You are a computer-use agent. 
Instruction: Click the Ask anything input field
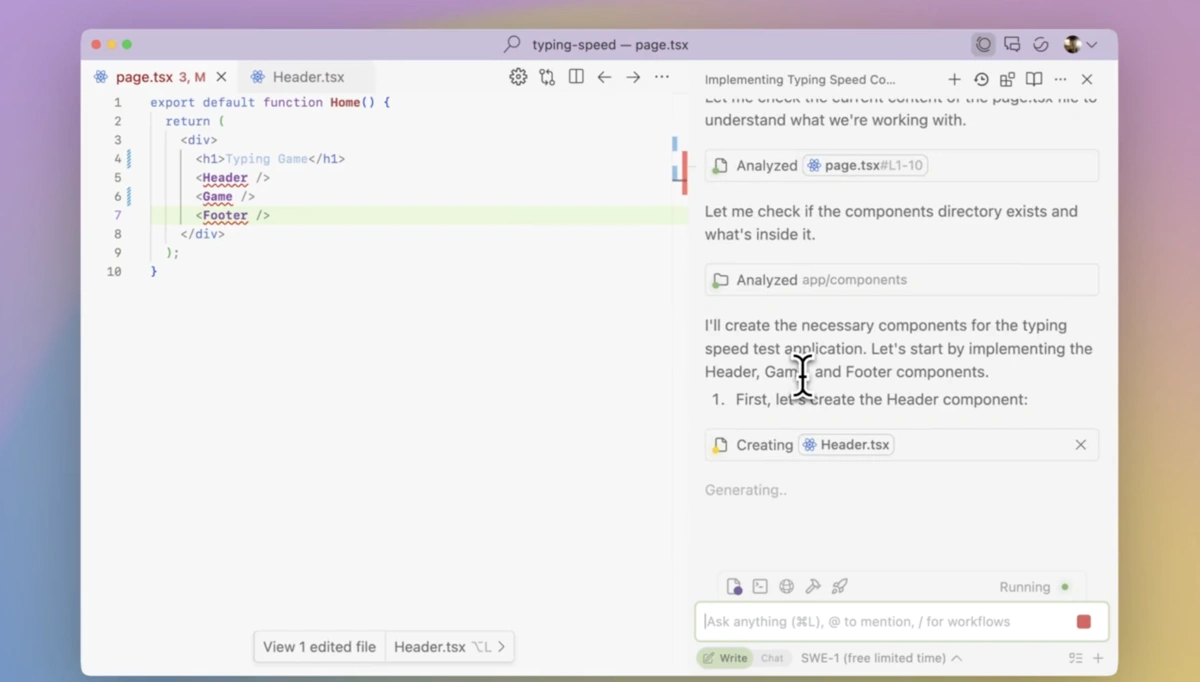[880, 621]
